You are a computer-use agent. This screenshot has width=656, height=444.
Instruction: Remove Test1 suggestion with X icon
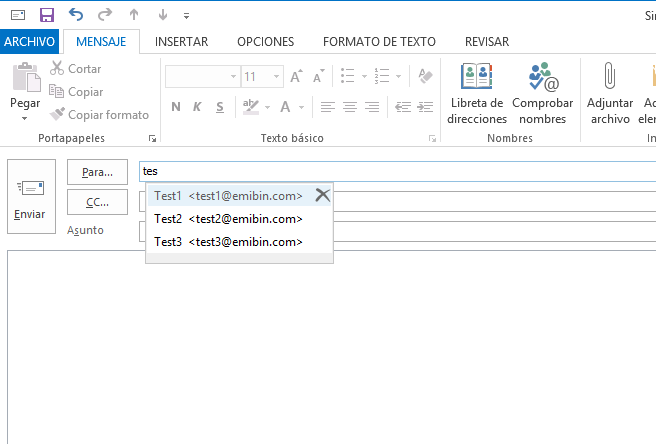(322, 195)
